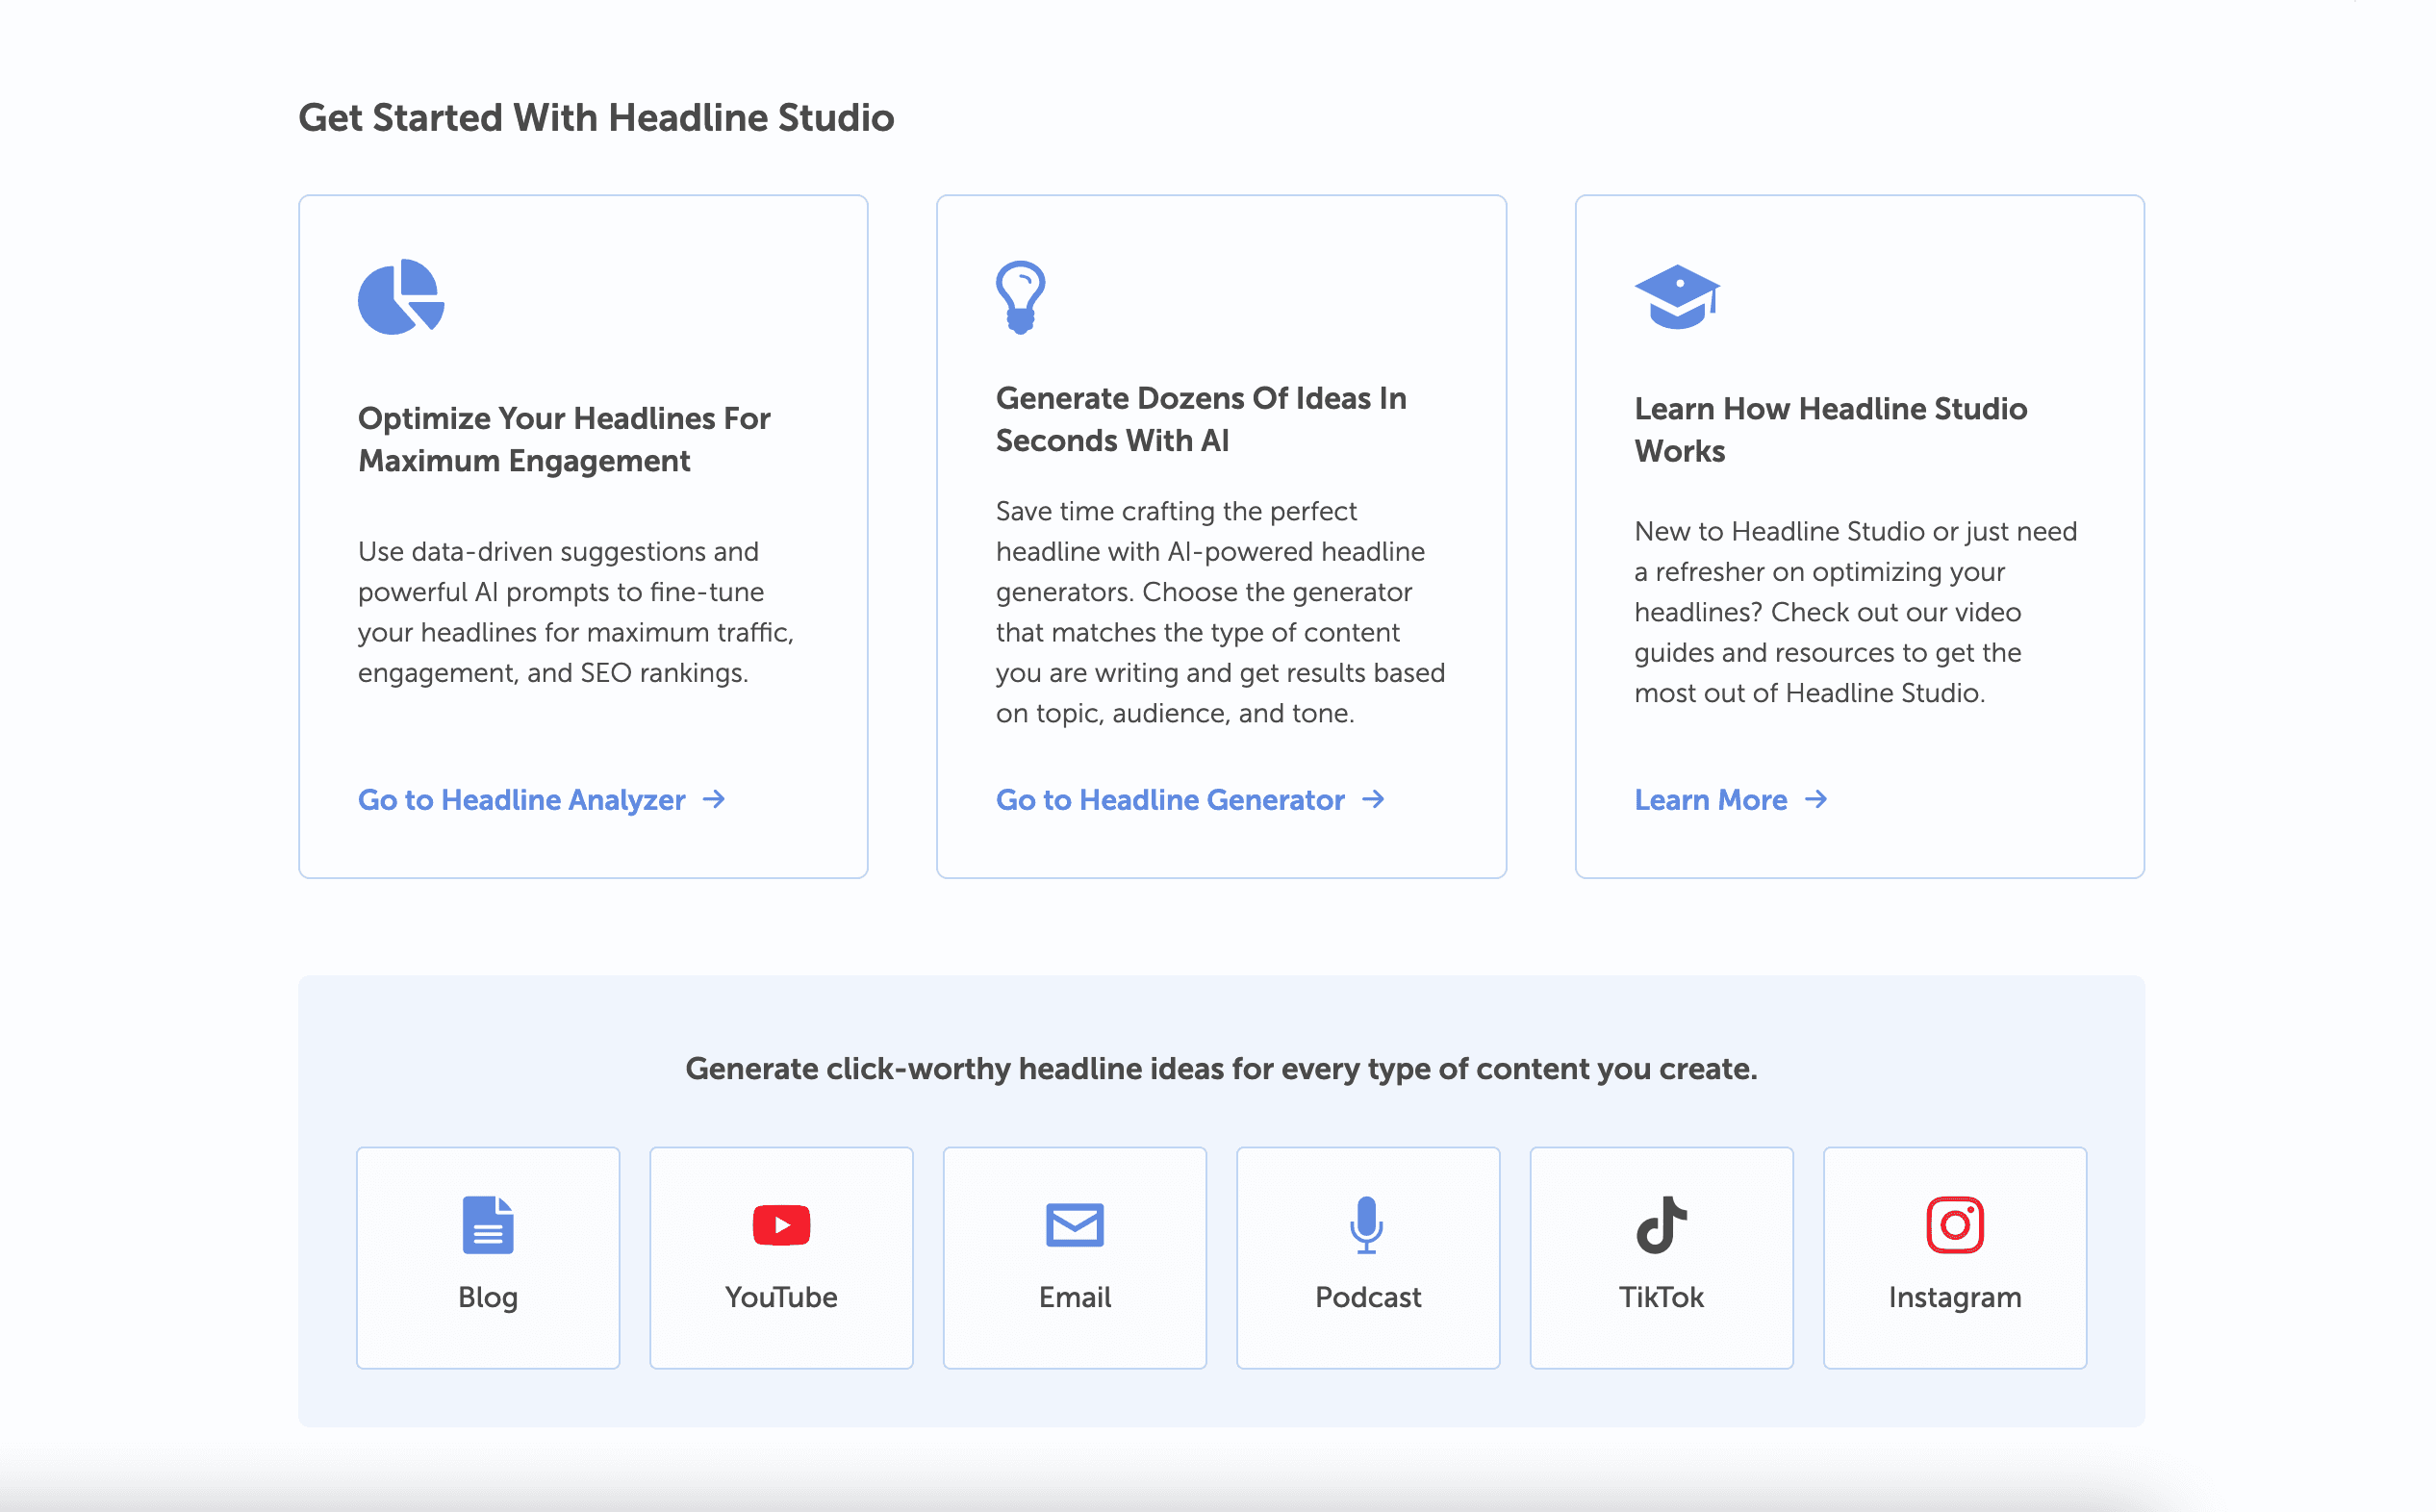
Task: Select the Instagram label text
Action: tap(1954, 1297)
